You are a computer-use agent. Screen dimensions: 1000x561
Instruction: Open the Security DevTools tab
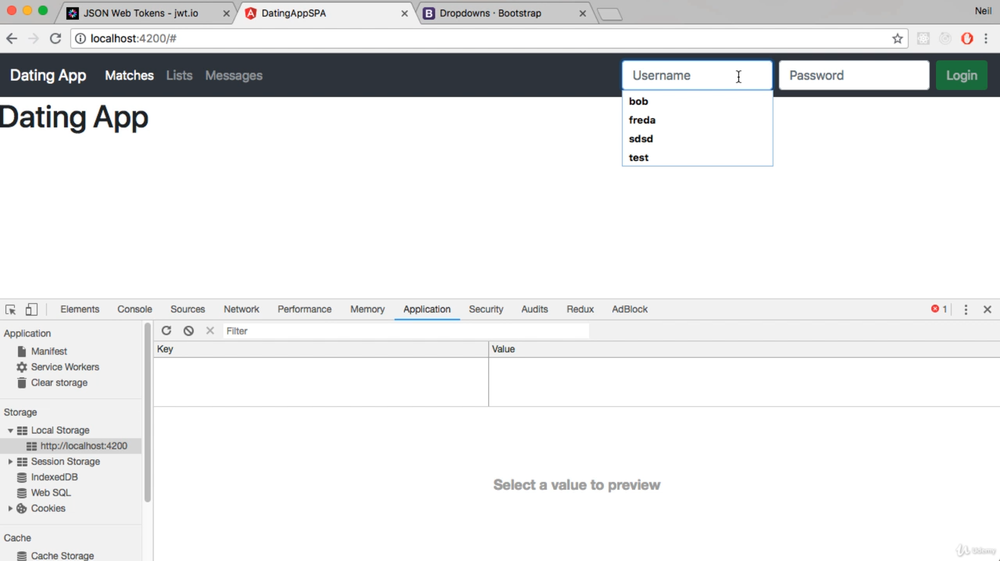[x=486, y=309]
